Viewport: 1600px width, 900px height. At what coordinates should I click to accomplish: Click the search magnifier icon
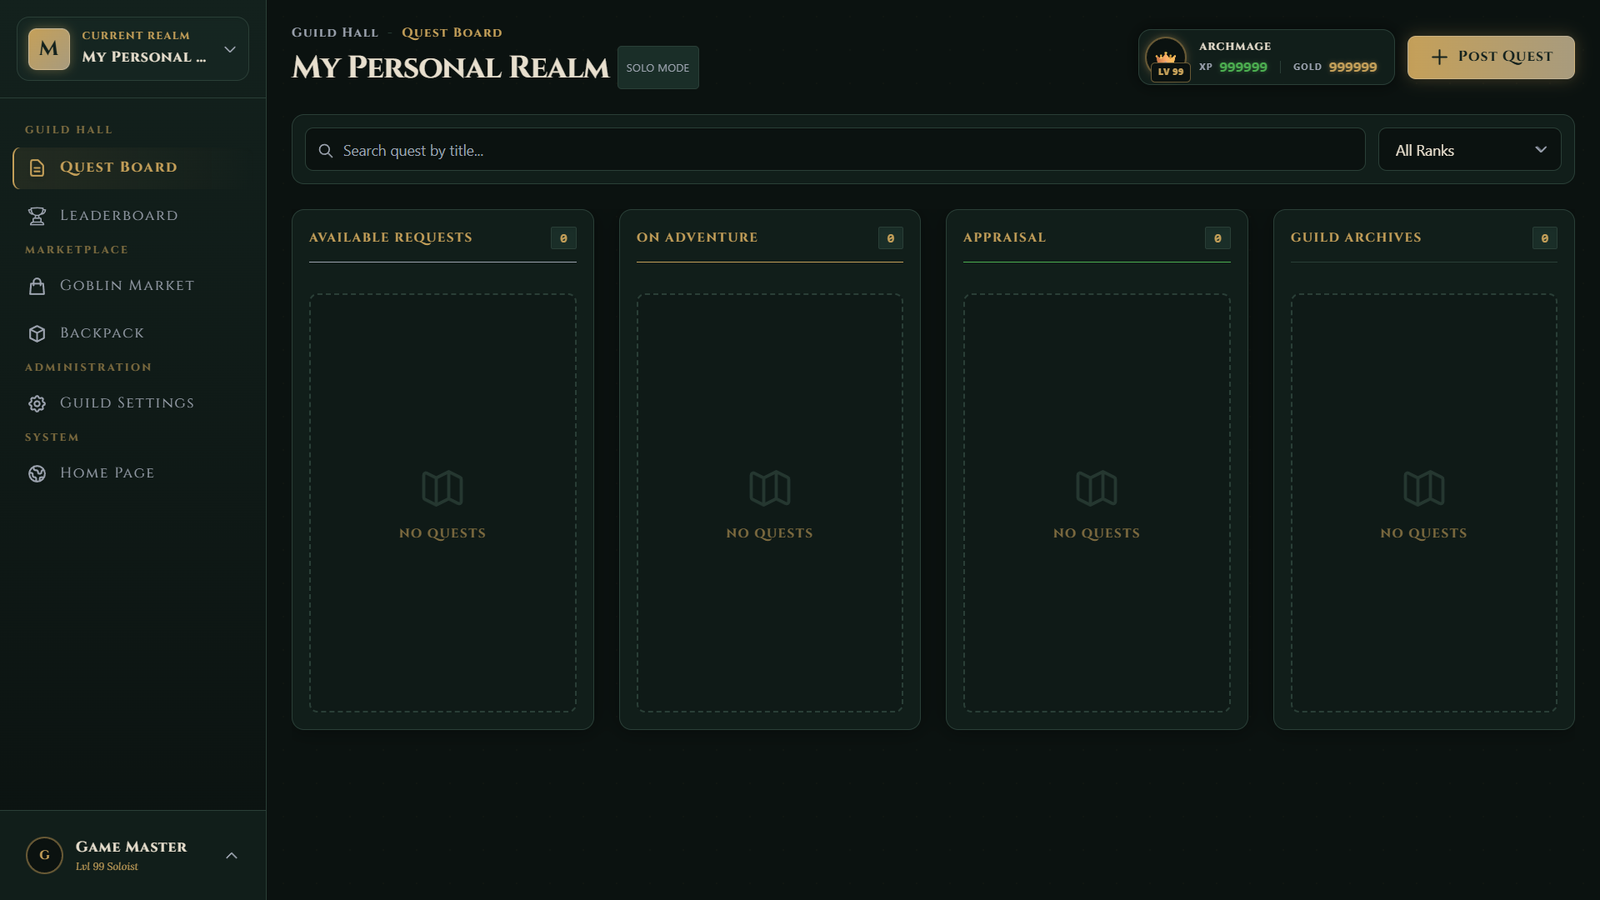pyautogui.click(x=325, y=150)
